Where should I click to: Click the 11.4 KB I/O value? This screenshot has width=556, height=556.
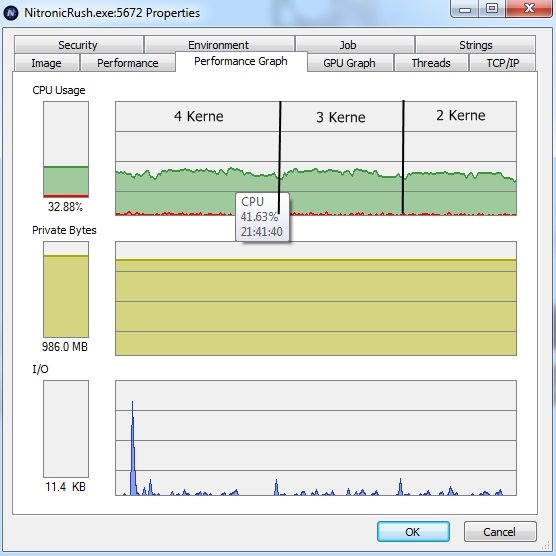click(x=65, y=486)
